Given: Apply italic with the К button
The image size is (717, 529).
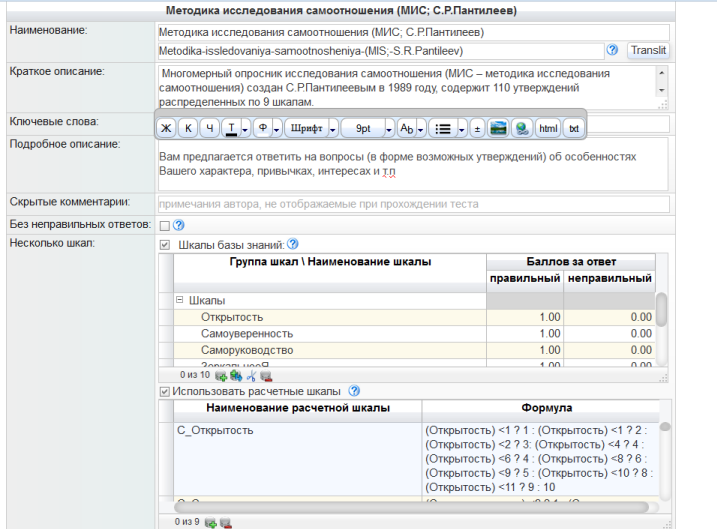Looking at the screenshot, I should point(188,128).
